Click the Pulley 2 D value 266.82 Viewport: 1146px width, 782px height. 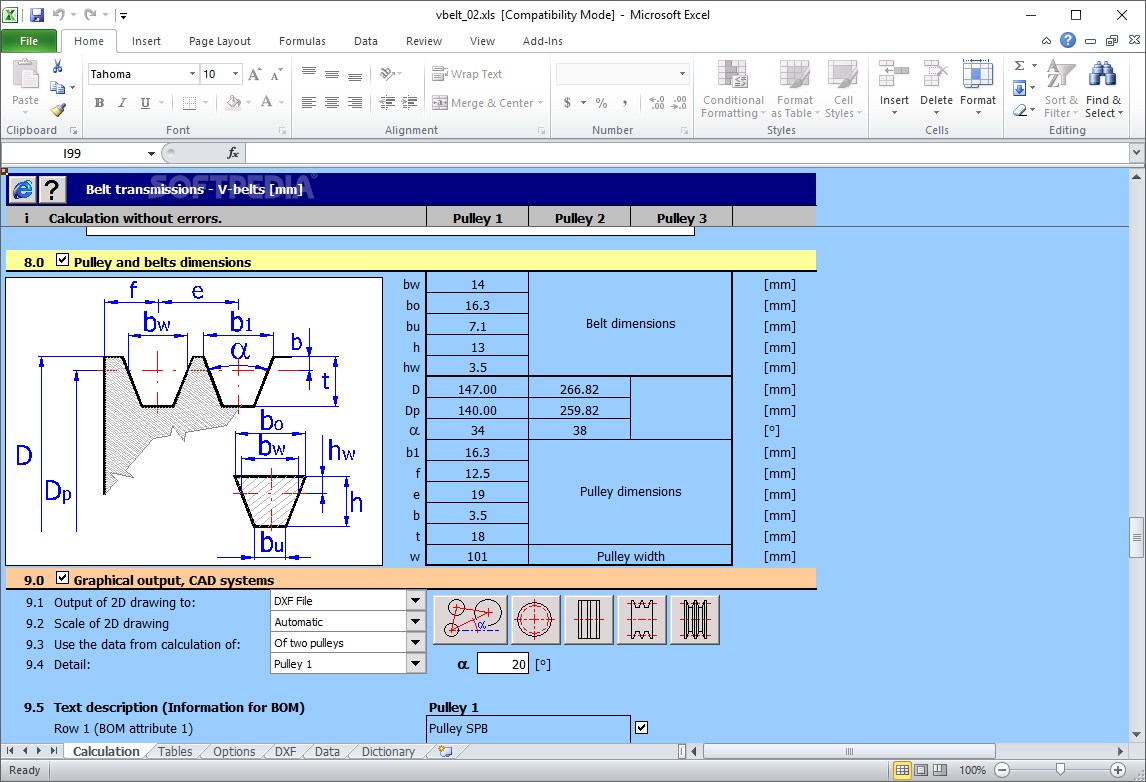(x=580, y=390)
